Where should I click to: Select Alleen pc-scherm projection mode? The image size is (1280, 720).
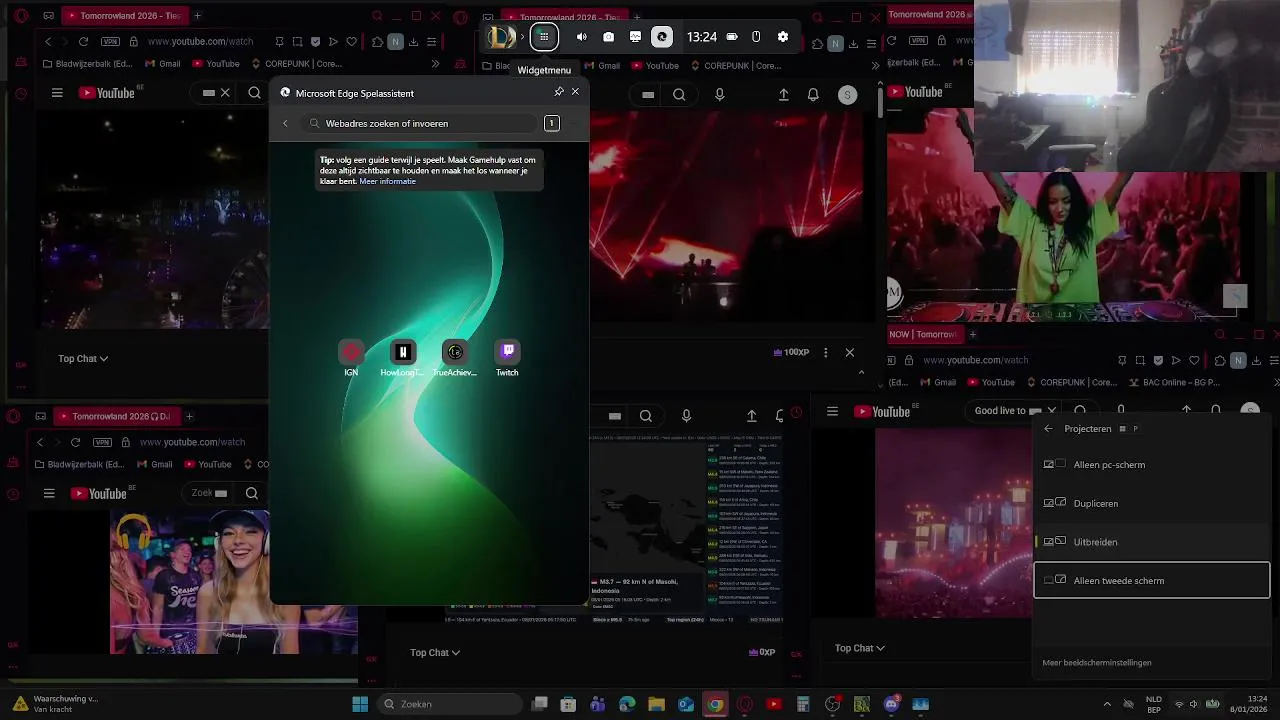pyautogui.click(x=1152, y=465)
